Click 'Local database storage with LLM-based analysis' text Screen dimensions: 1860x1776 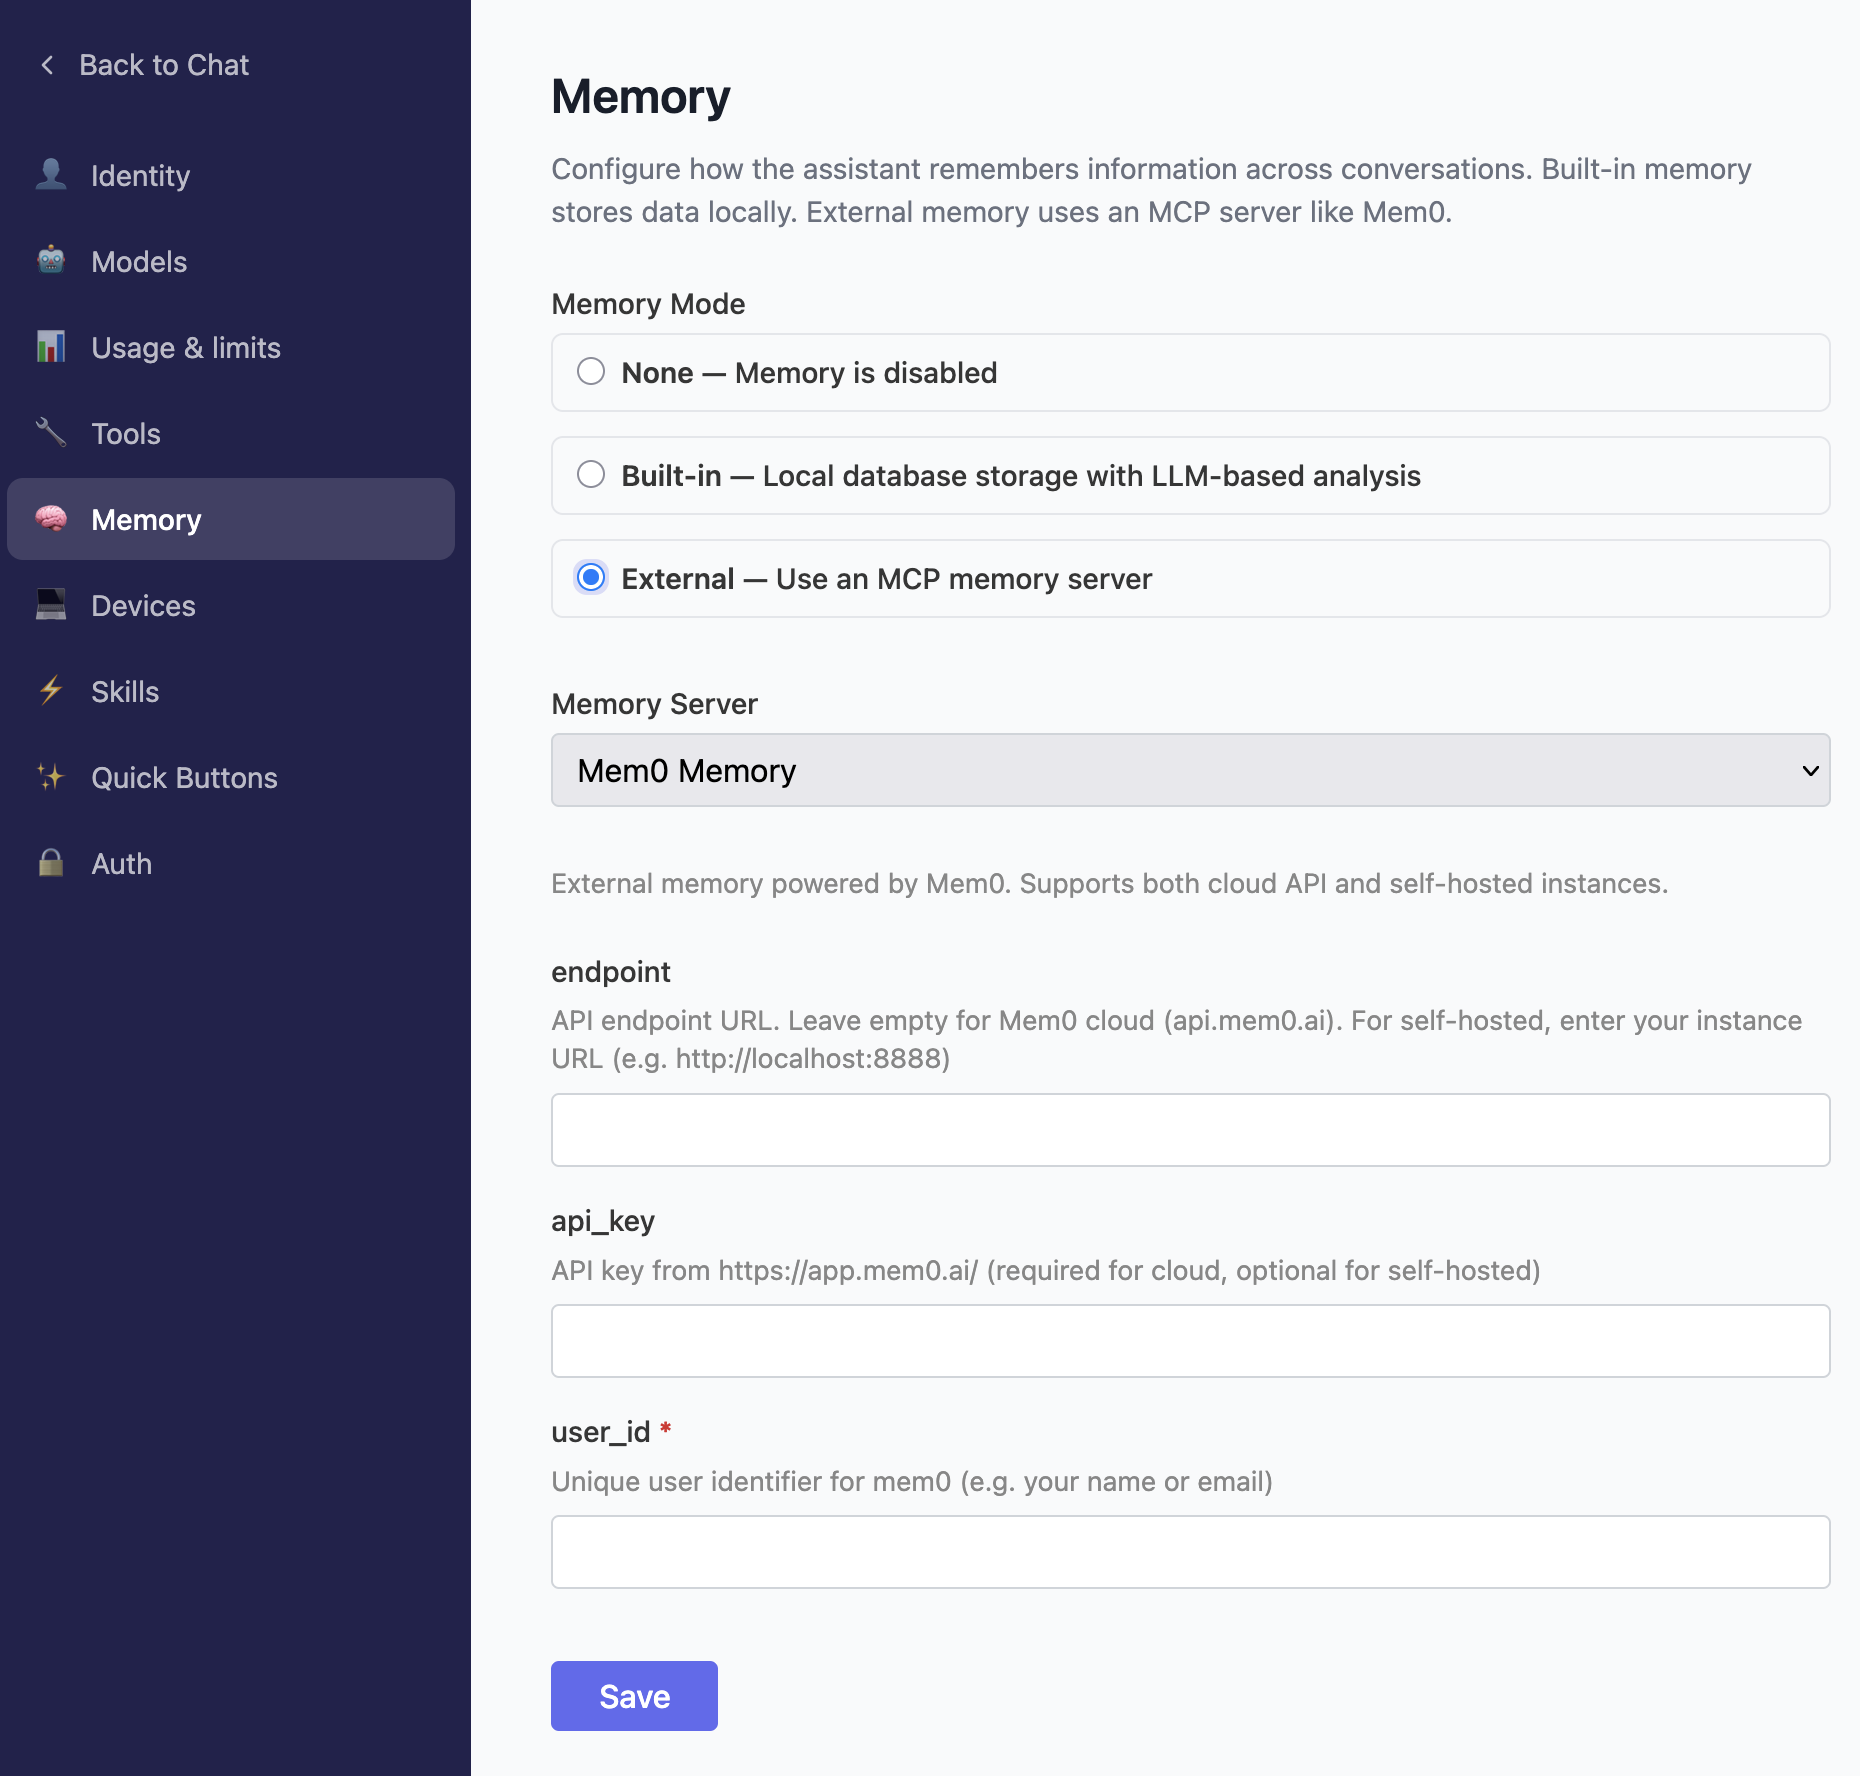pos(1091,476)
